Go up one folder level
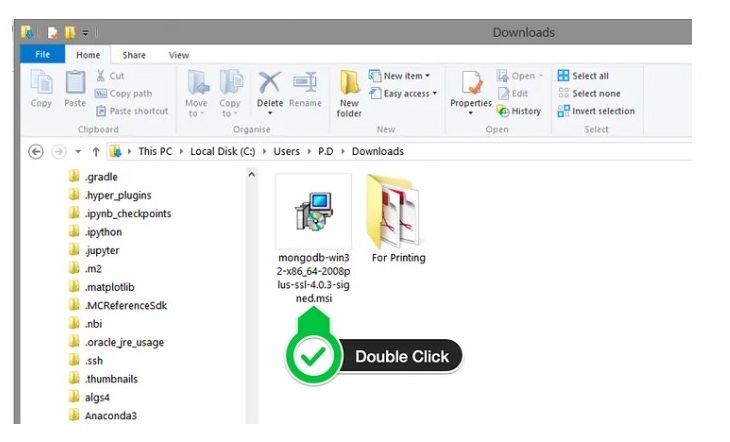Screen dimensions: 730x442 click(96, 151)
